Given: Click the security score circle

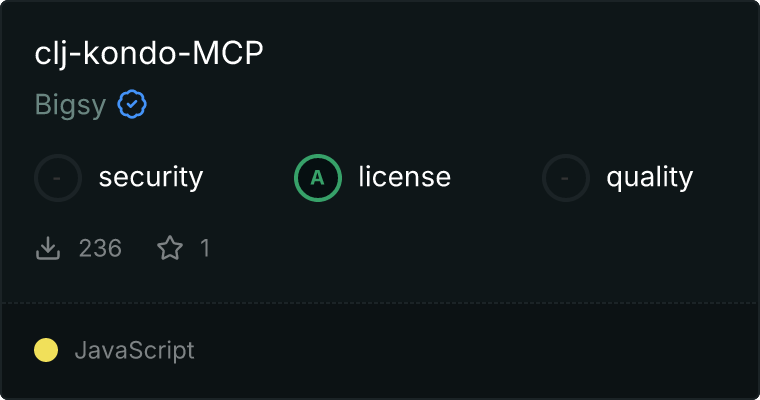Looking at the screenshot, I should (58, 178).
